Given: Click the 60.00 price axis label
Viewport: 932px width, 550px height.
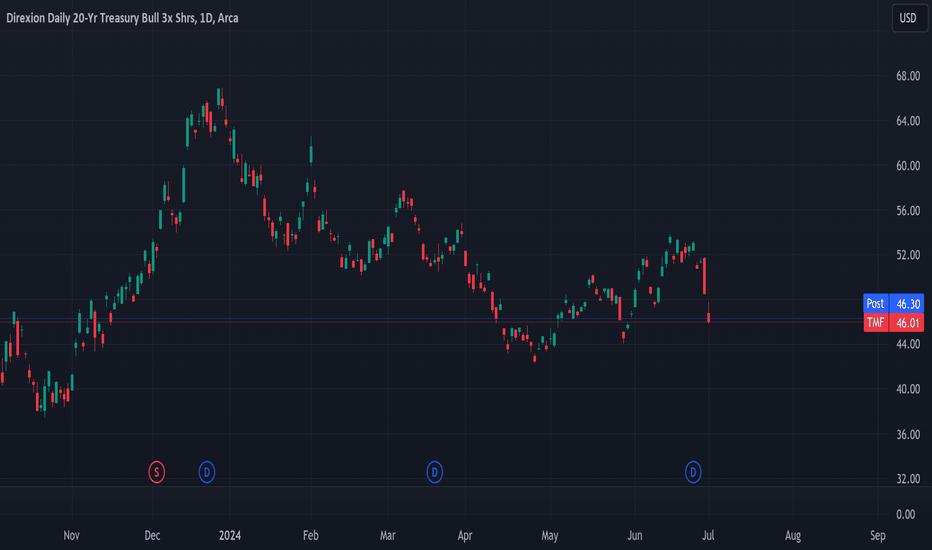Looking at the screenshot, I should click(x=908, y=166).
